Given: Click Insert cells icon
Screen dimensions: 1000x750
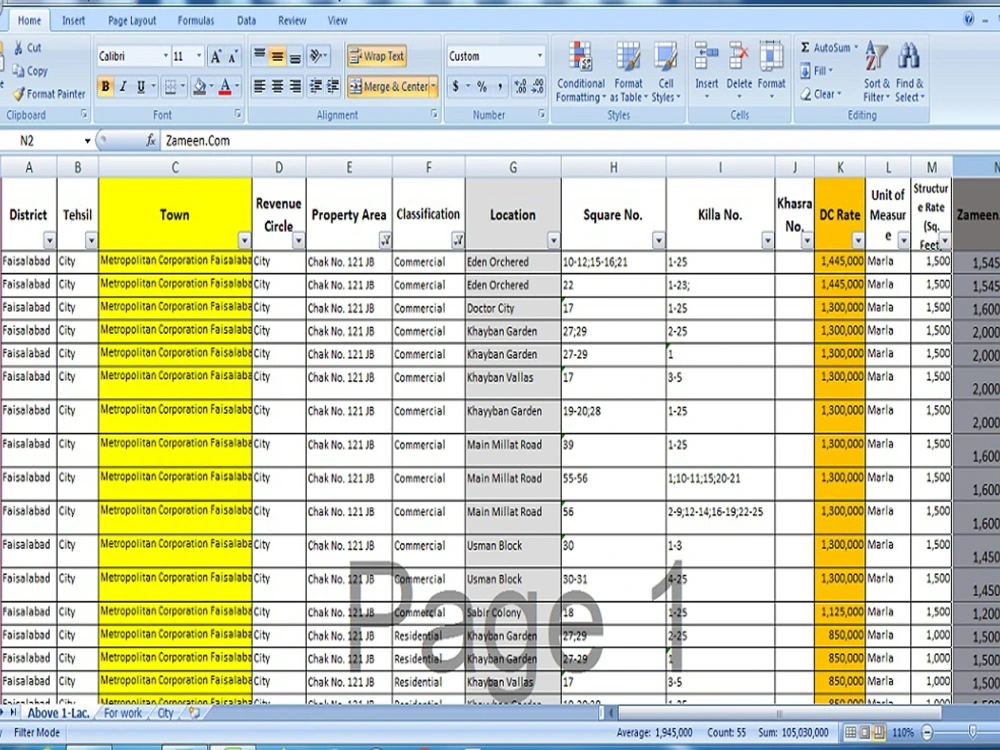Looking at the screenshot, I should click(x=707, y=56).
